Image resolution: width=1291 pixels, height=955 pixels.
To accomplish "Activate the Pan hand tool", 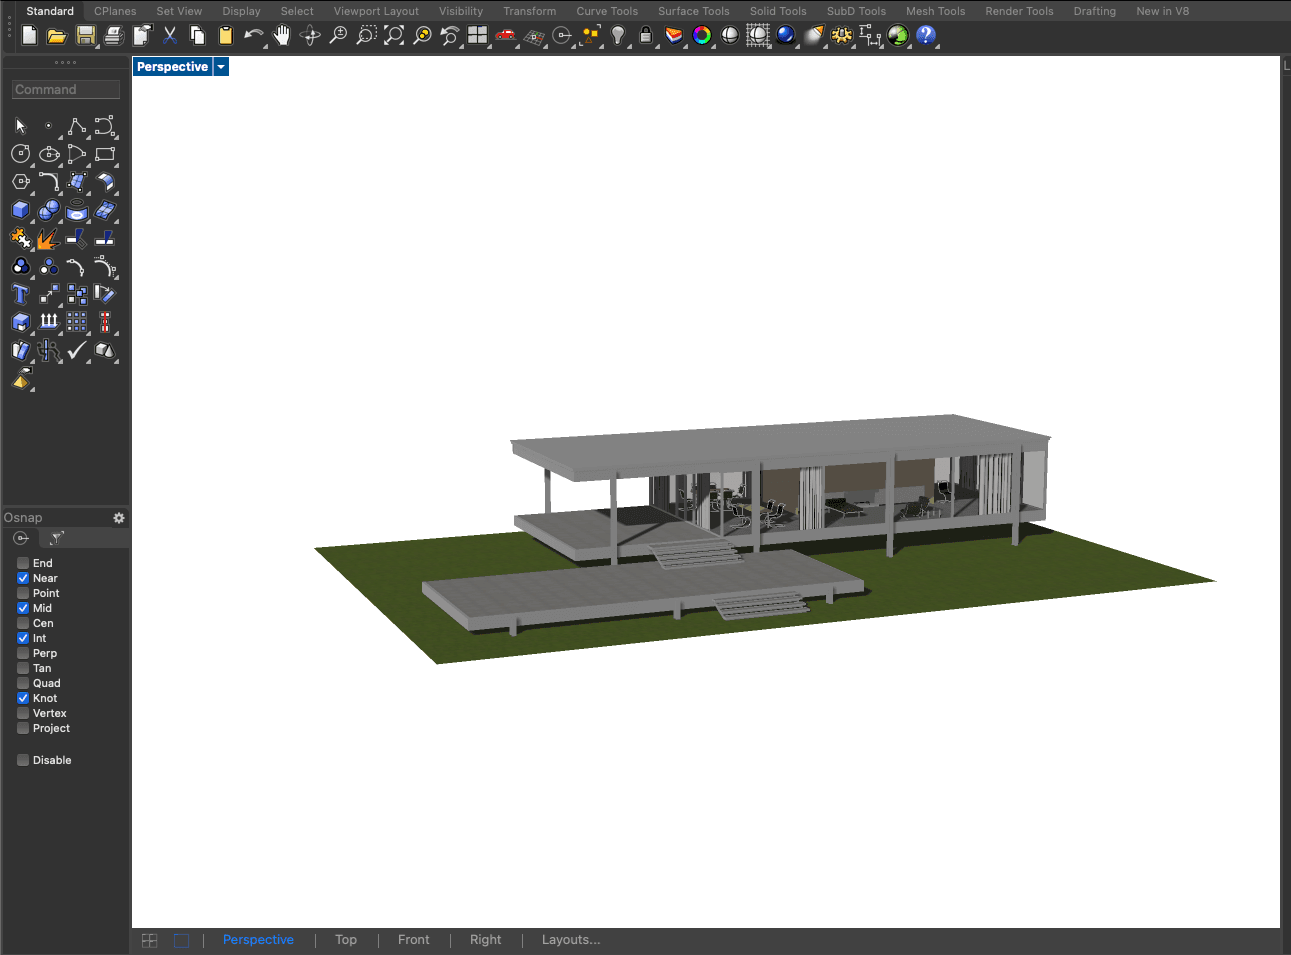I will pos(282,36).
